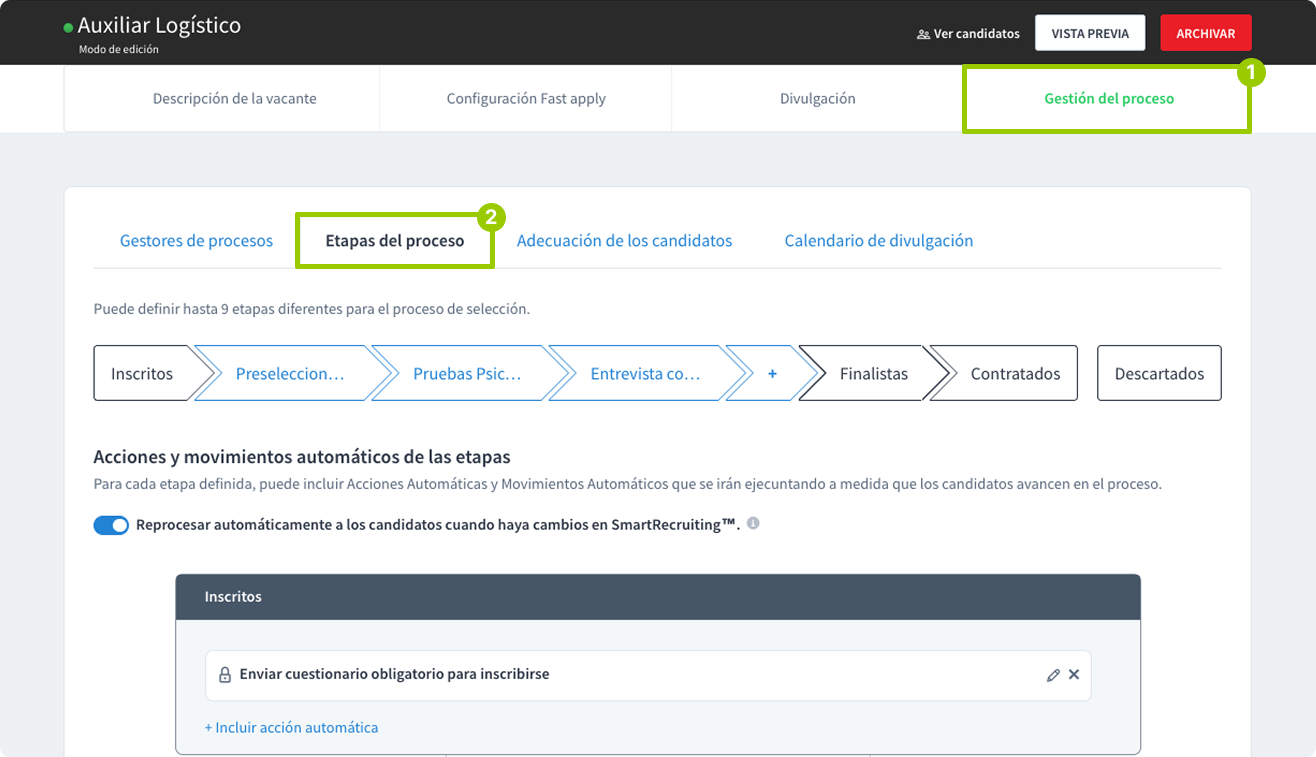Open the Configuración Fast apply tab

point(525,98)
